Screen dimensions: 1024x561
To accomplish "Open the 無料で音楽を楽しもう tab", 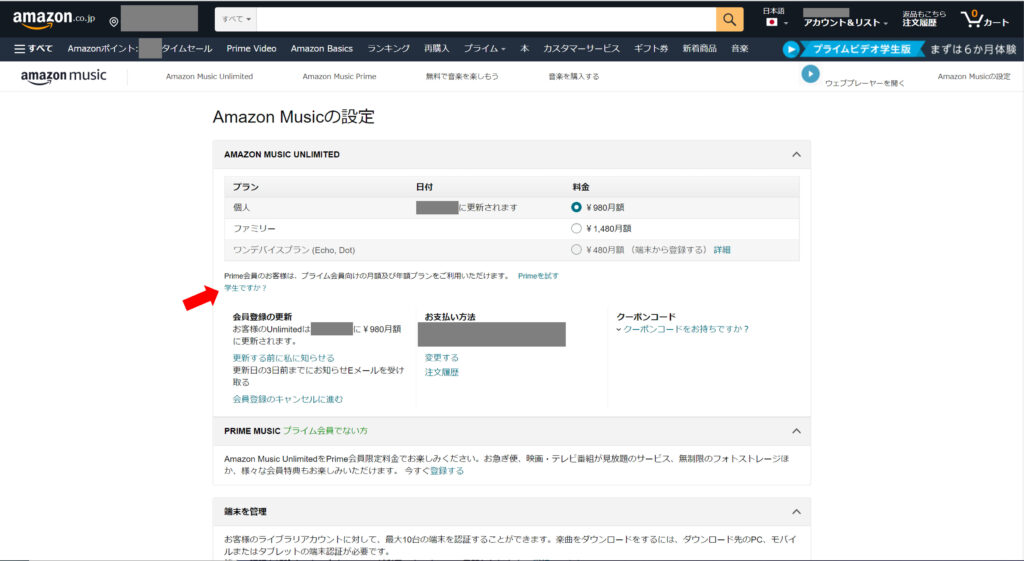I will 462,76.
